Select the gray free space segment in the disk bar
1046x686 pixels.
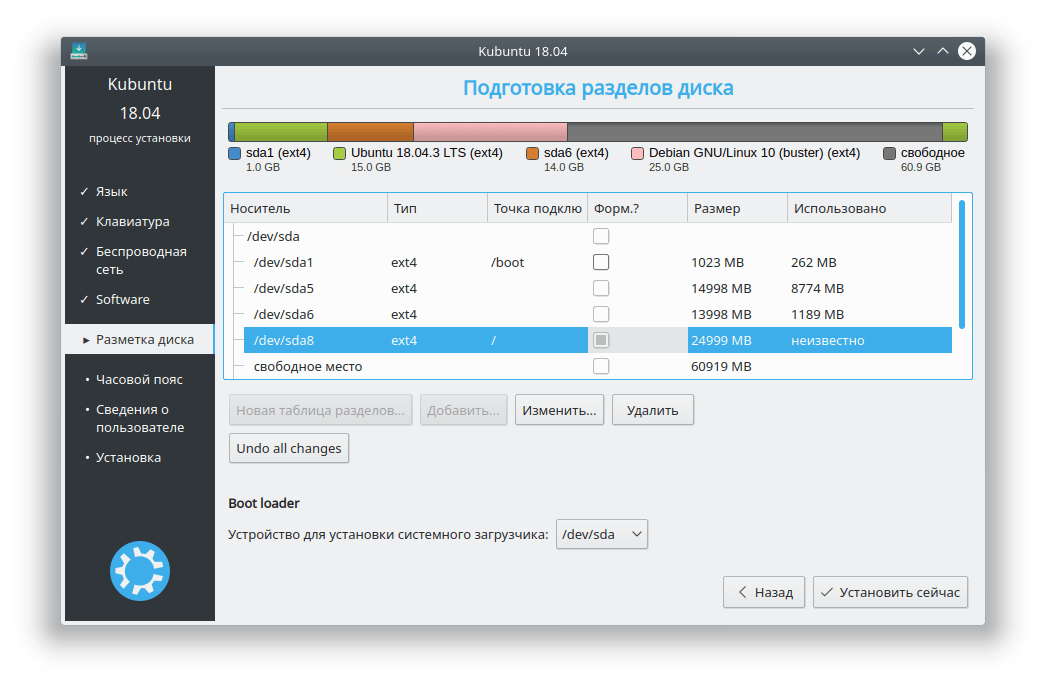(754, 131)
